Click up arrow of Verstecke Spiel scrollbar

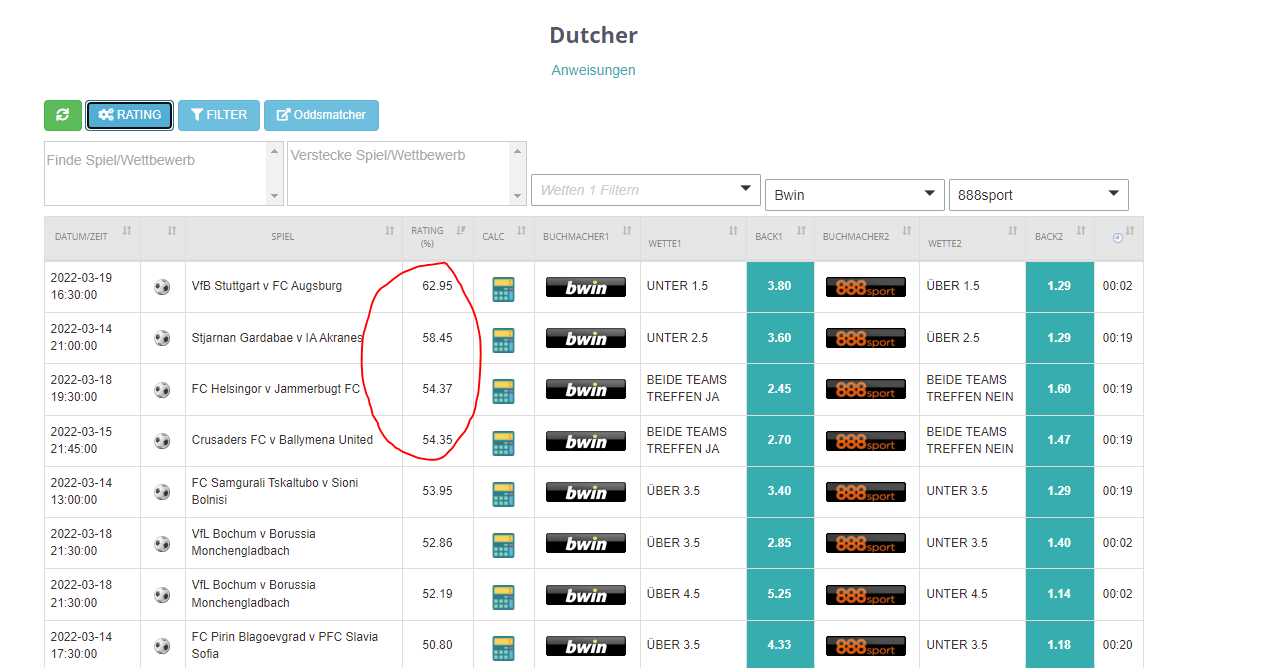(x=518, y=150)
